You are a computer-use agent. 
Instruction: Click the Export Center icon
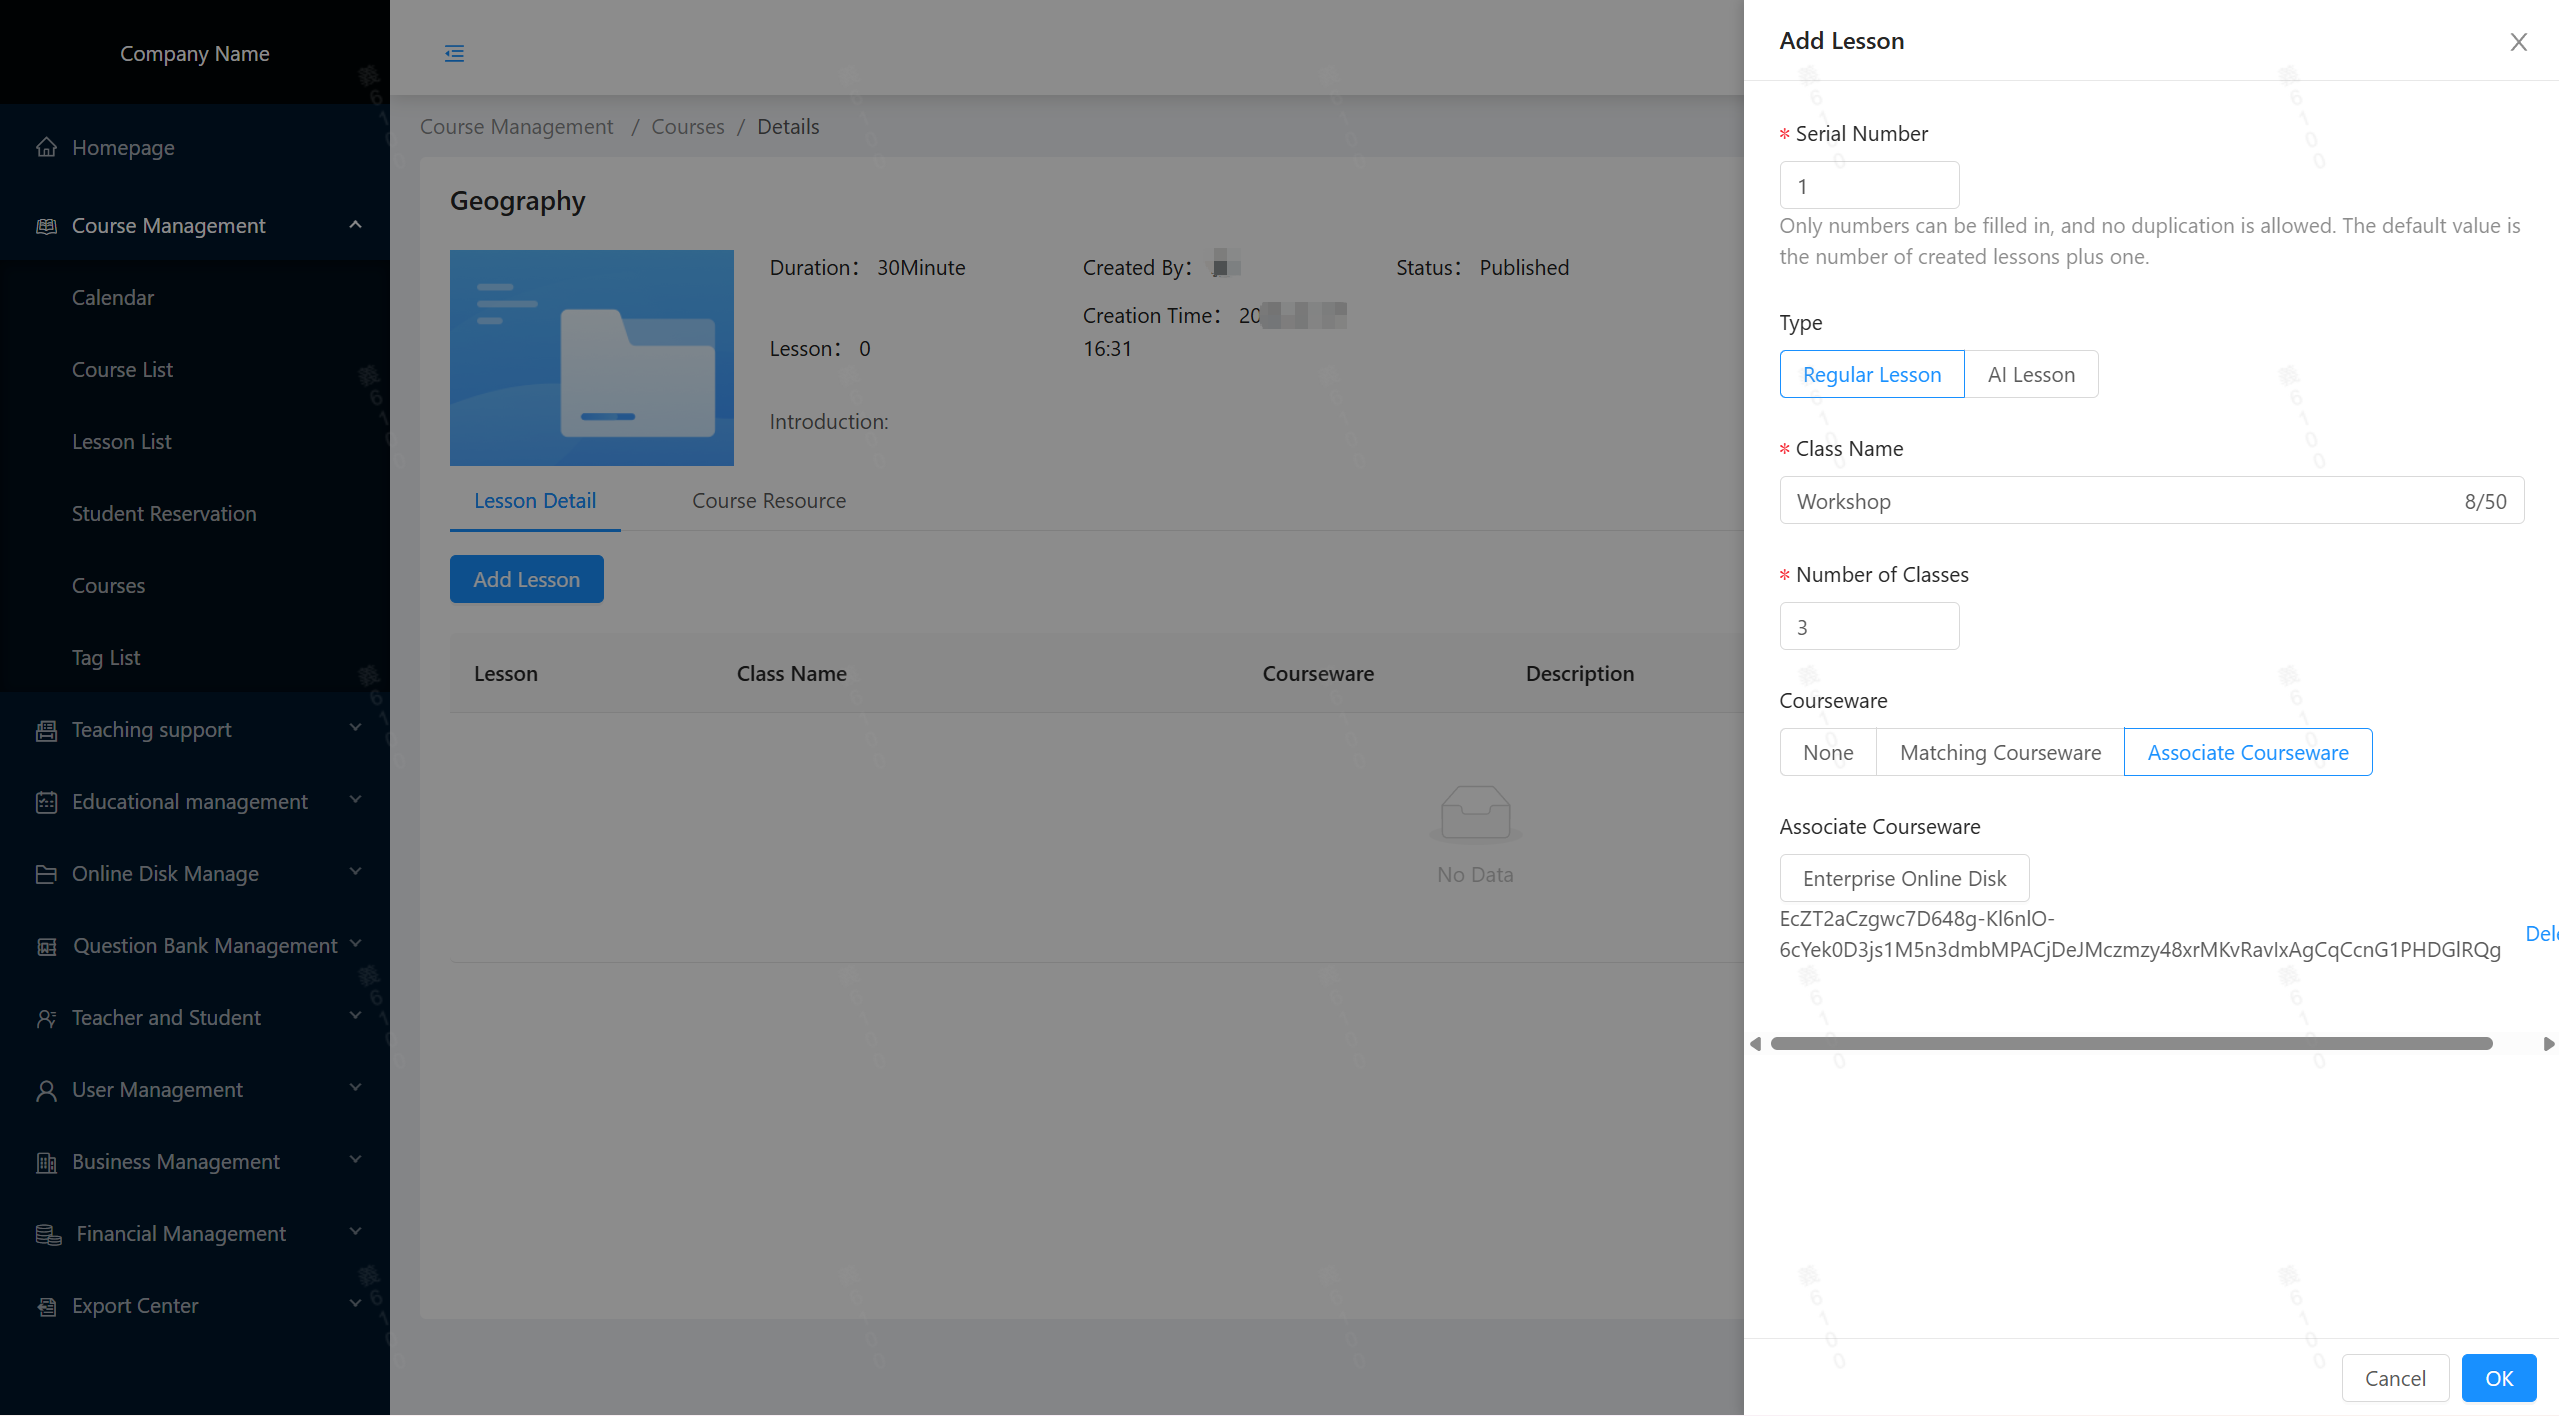tap(46, 1306)
